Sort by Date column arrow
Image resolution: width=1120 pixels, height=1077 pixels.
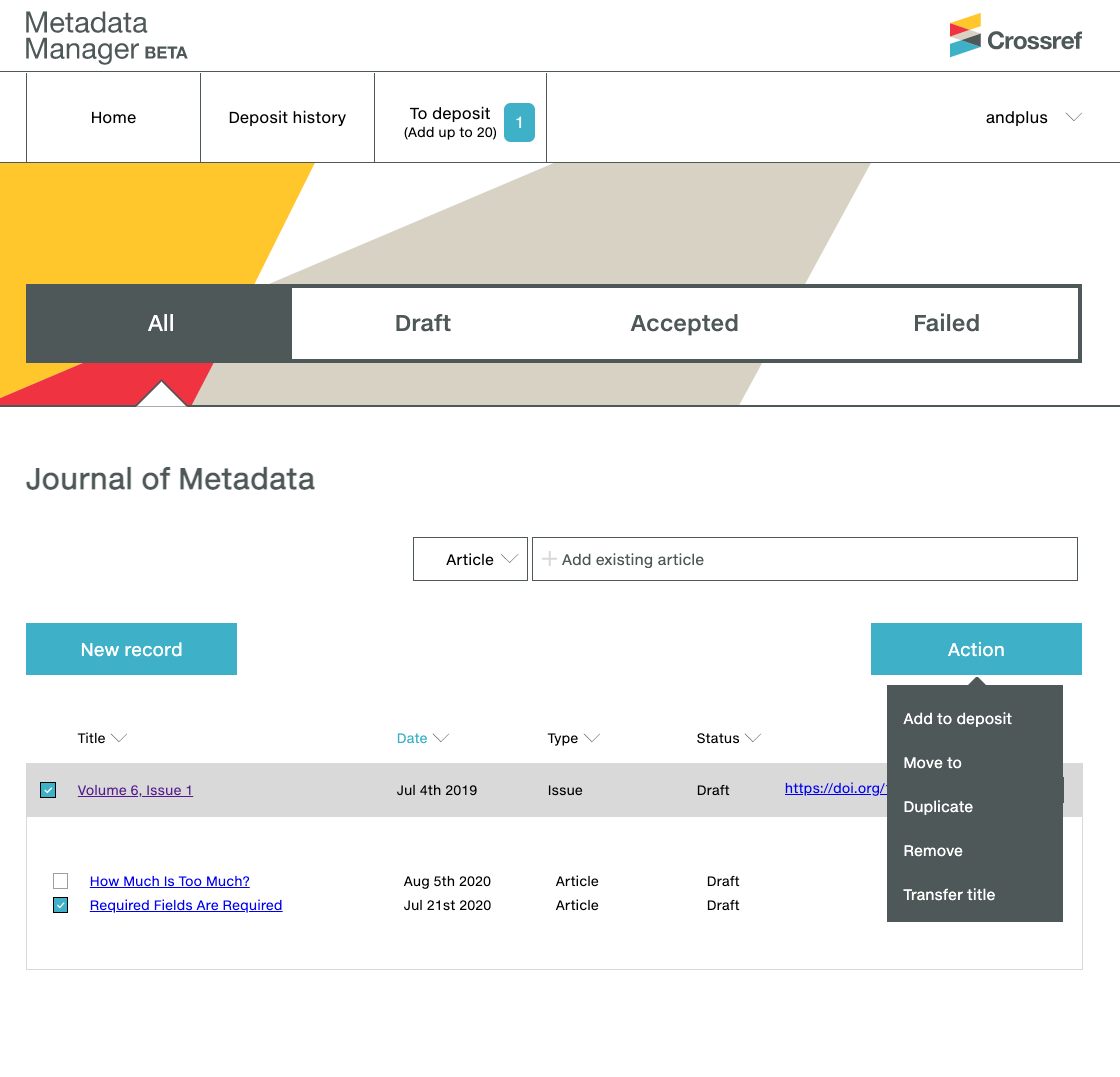pyautogui.click(x=440, y=739)
